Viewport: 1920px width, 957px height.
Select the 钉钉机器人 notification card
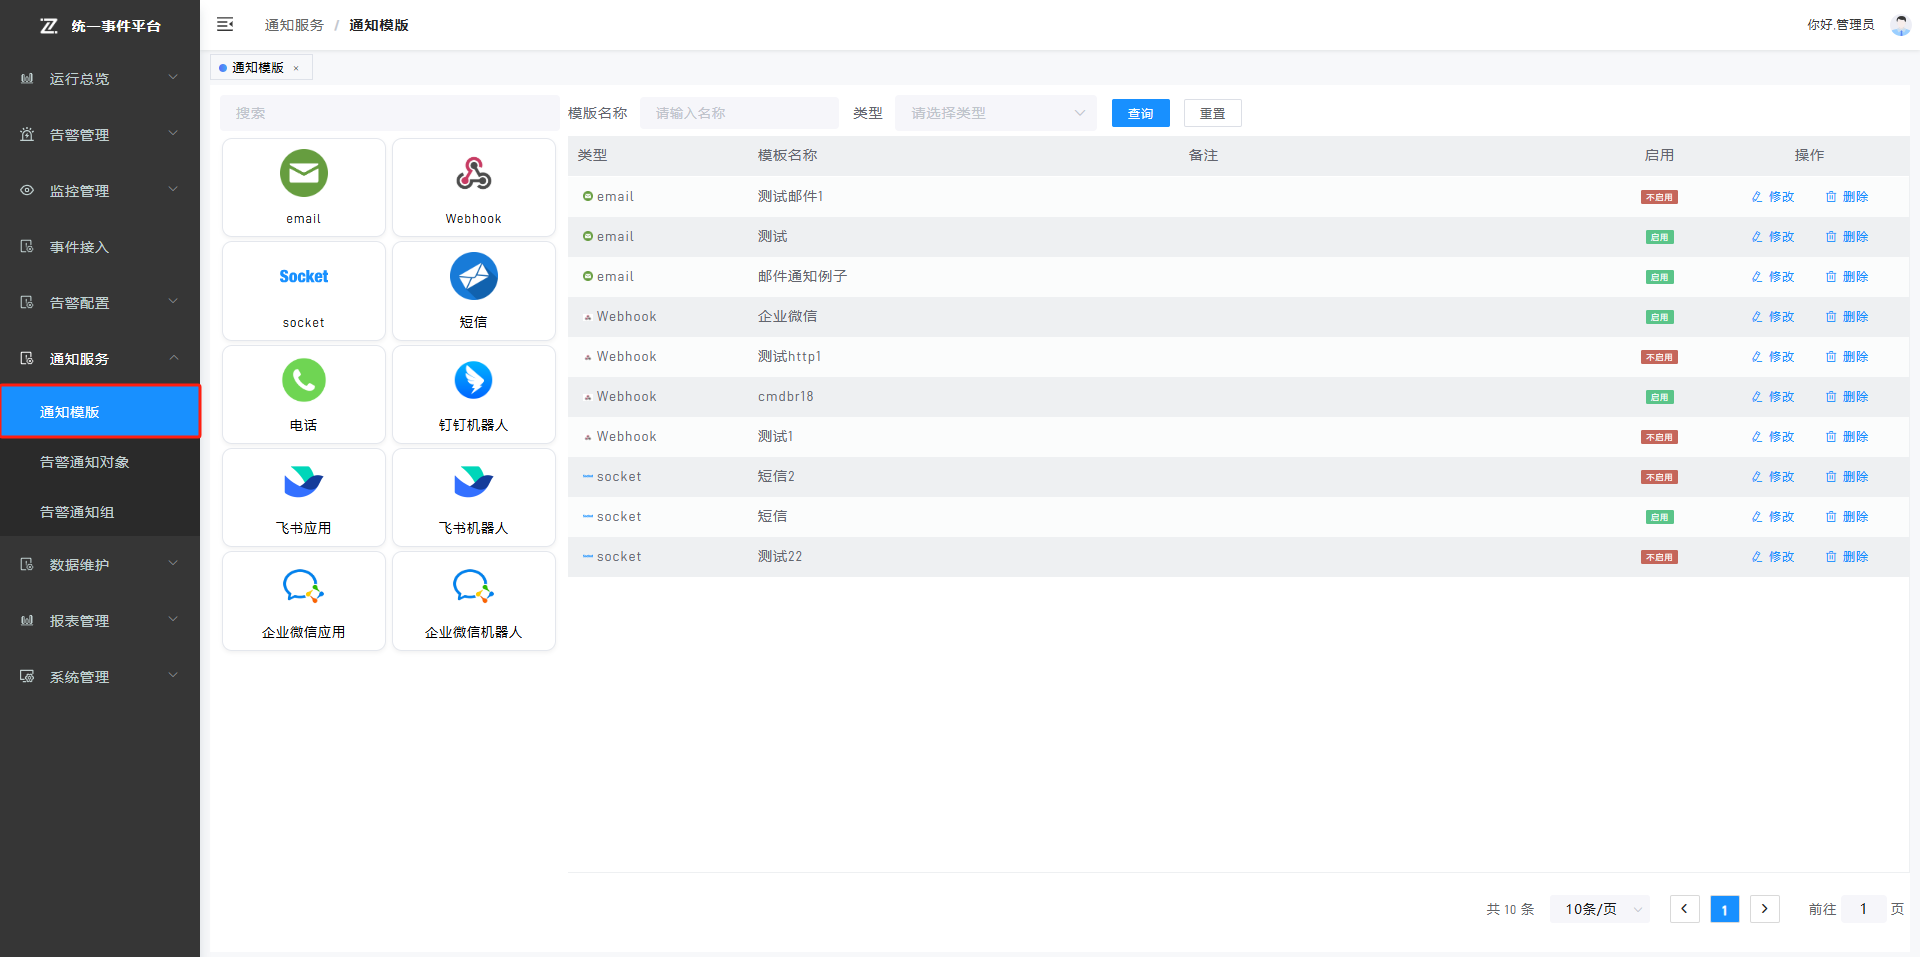(474, 394)
